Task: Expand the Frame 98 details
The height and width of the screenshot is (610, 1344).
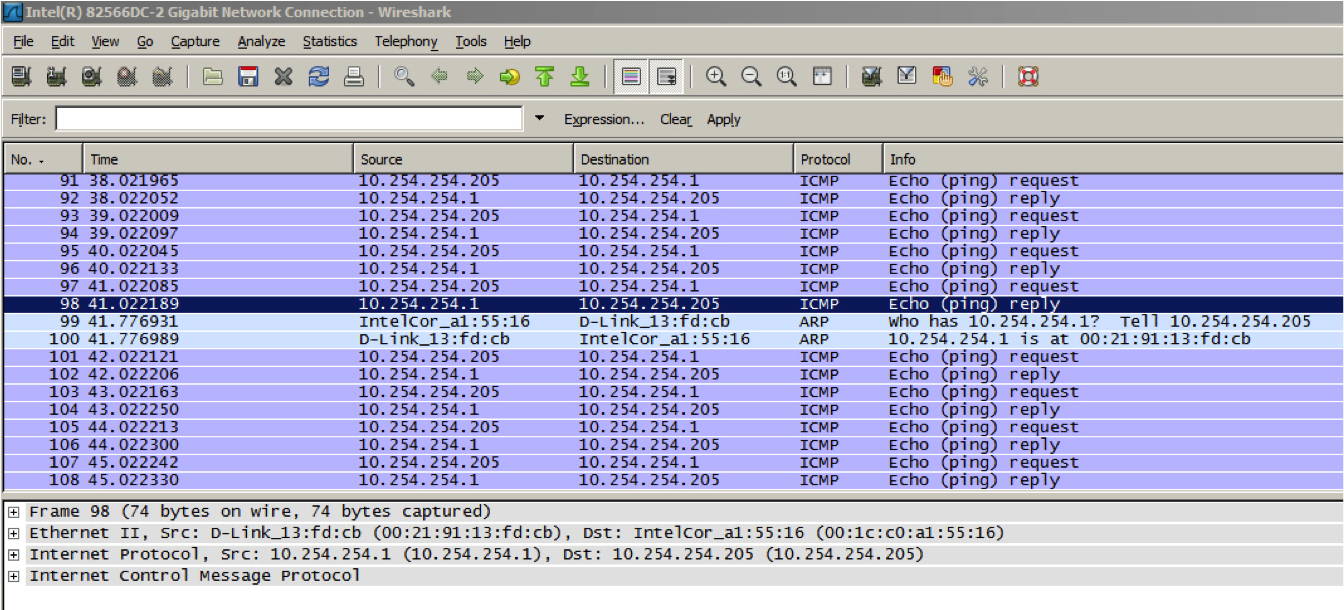Action: [14, 511]
